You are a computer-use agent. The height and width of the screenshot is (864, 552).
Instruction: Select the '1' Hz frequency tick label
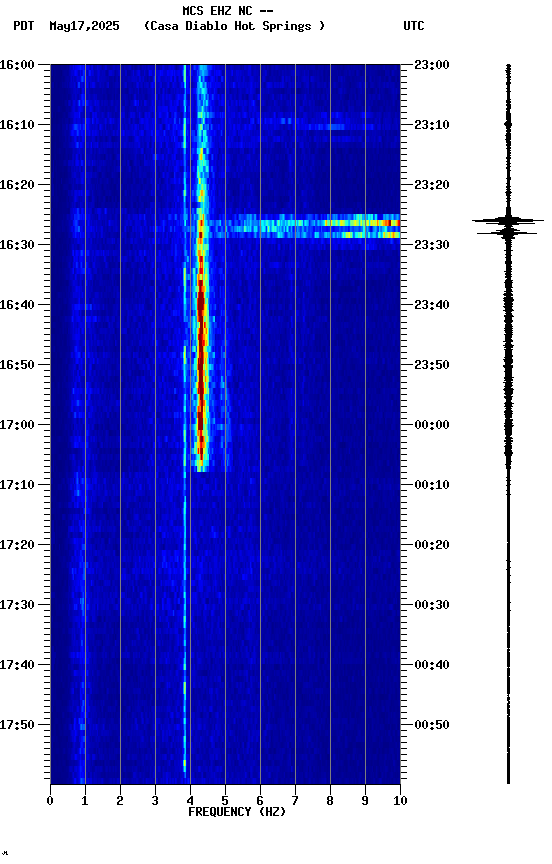[85, 801]
